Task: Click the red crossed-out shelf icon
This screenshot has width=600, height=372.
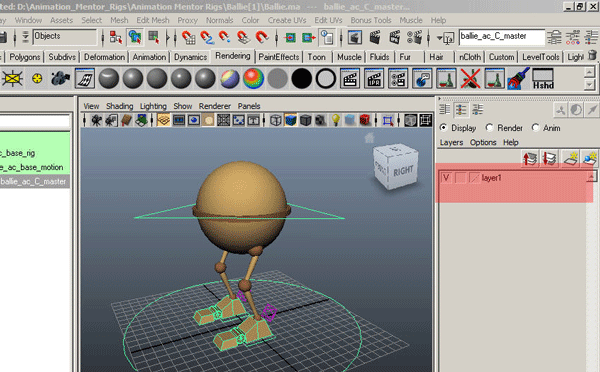Action: [x=470, y=78]
